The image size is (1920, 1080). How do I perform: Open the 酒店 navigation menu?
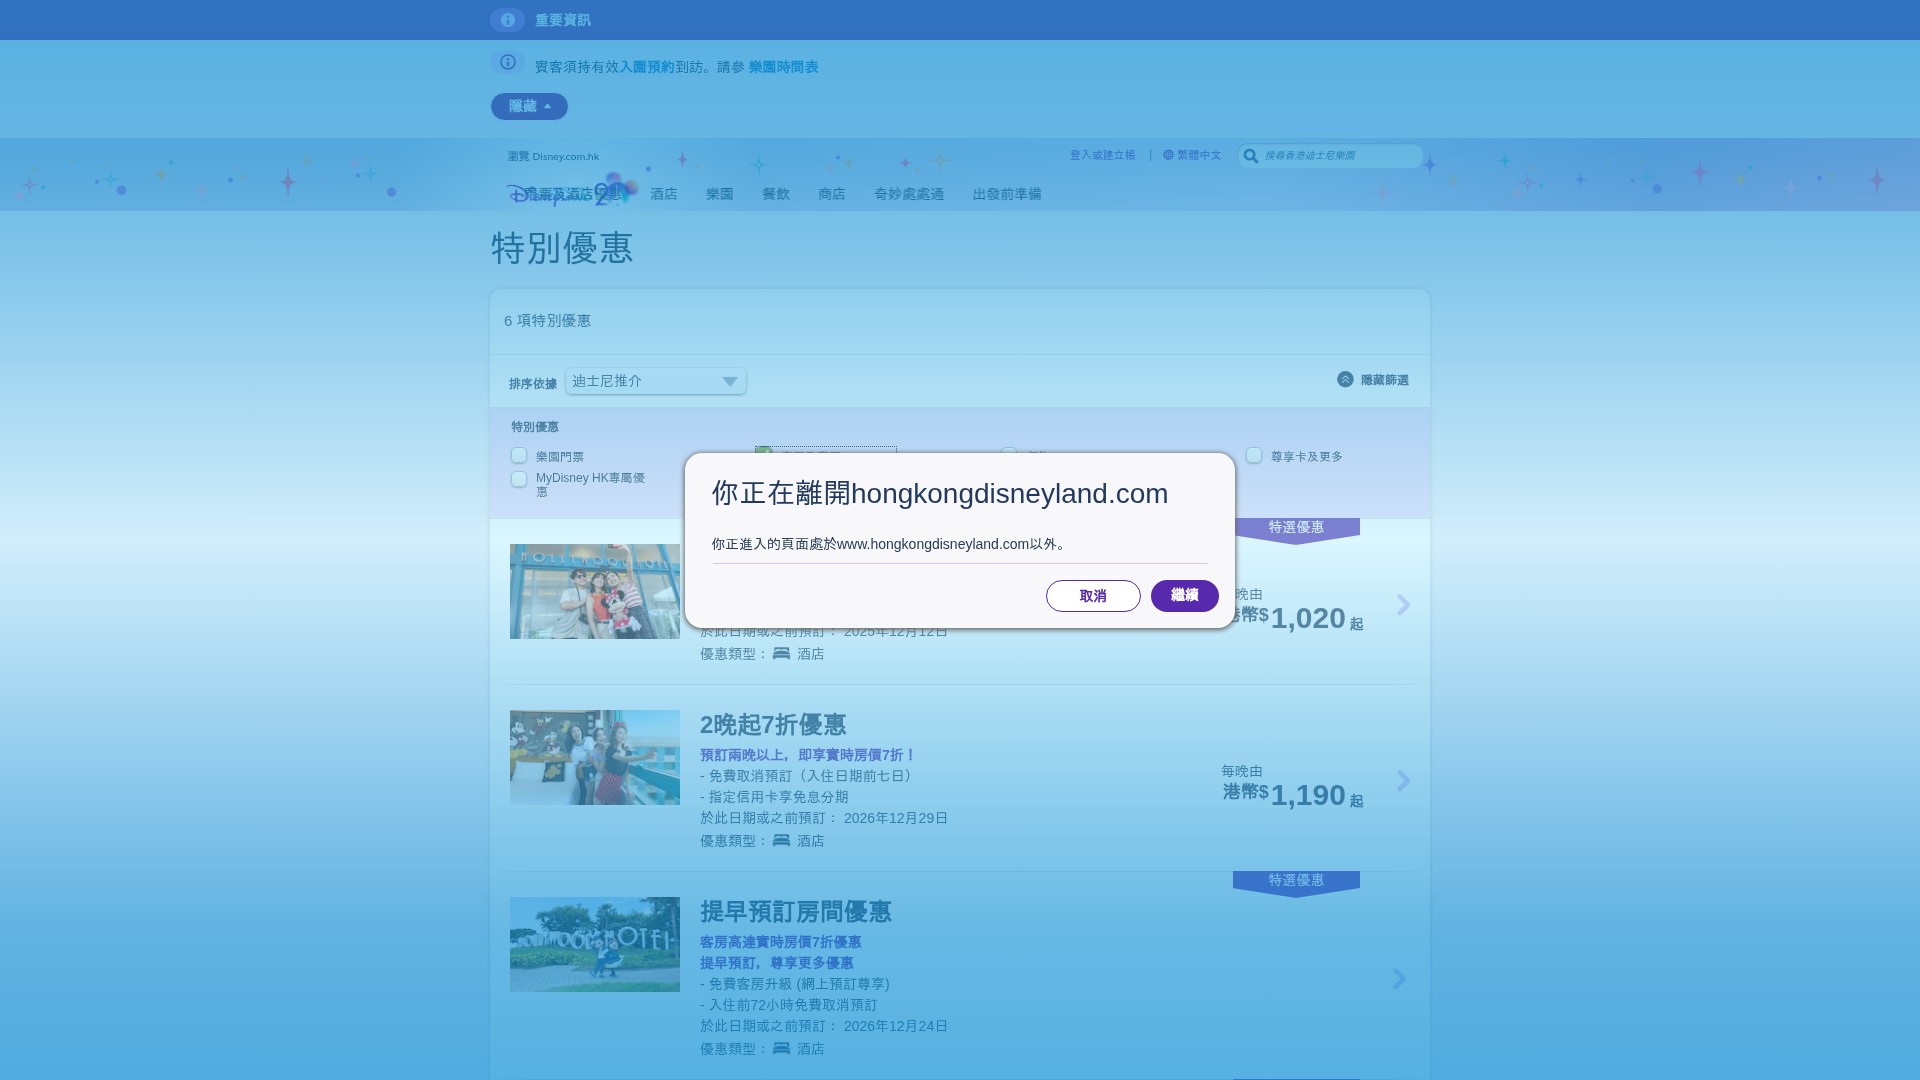tap(664, 194)
